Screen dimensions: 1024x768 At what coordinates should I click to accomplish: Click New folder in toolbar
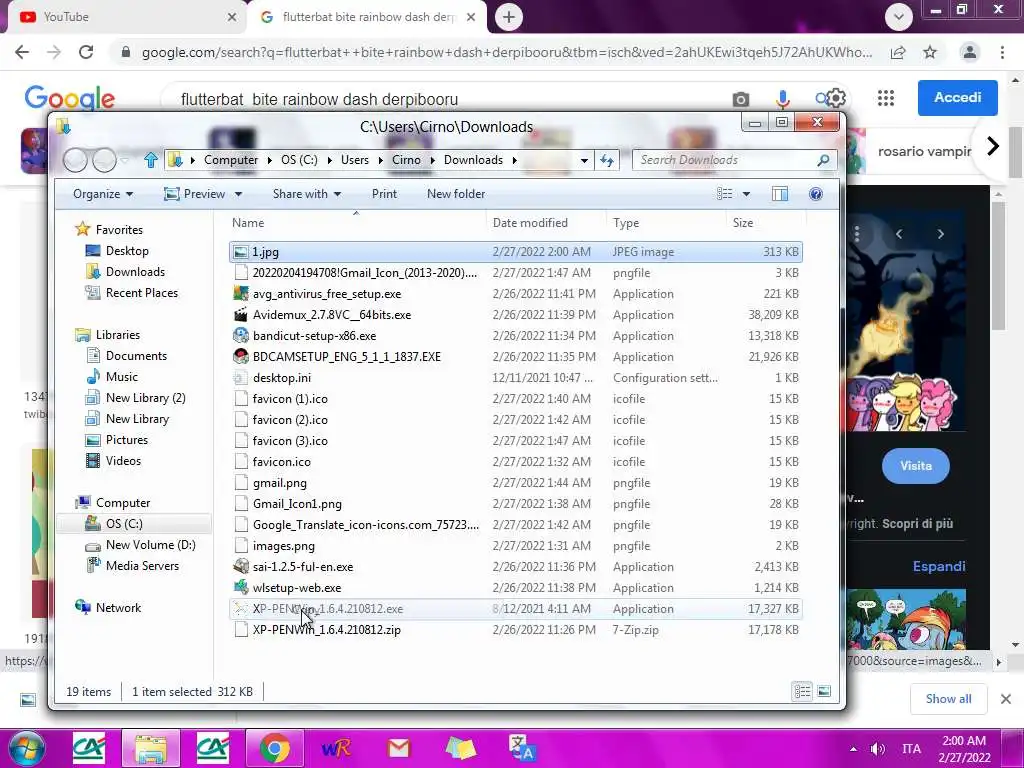coord(456,194)
